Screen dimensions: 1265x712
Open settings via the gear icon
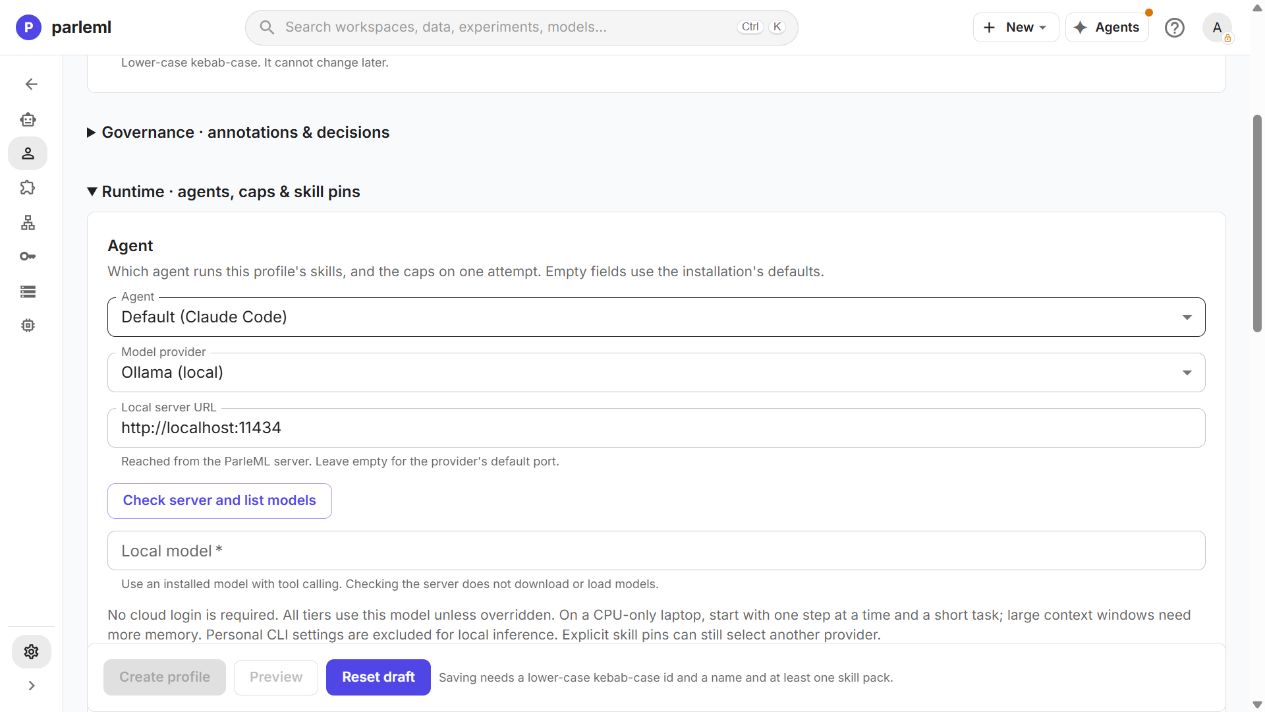click(31, 652)
